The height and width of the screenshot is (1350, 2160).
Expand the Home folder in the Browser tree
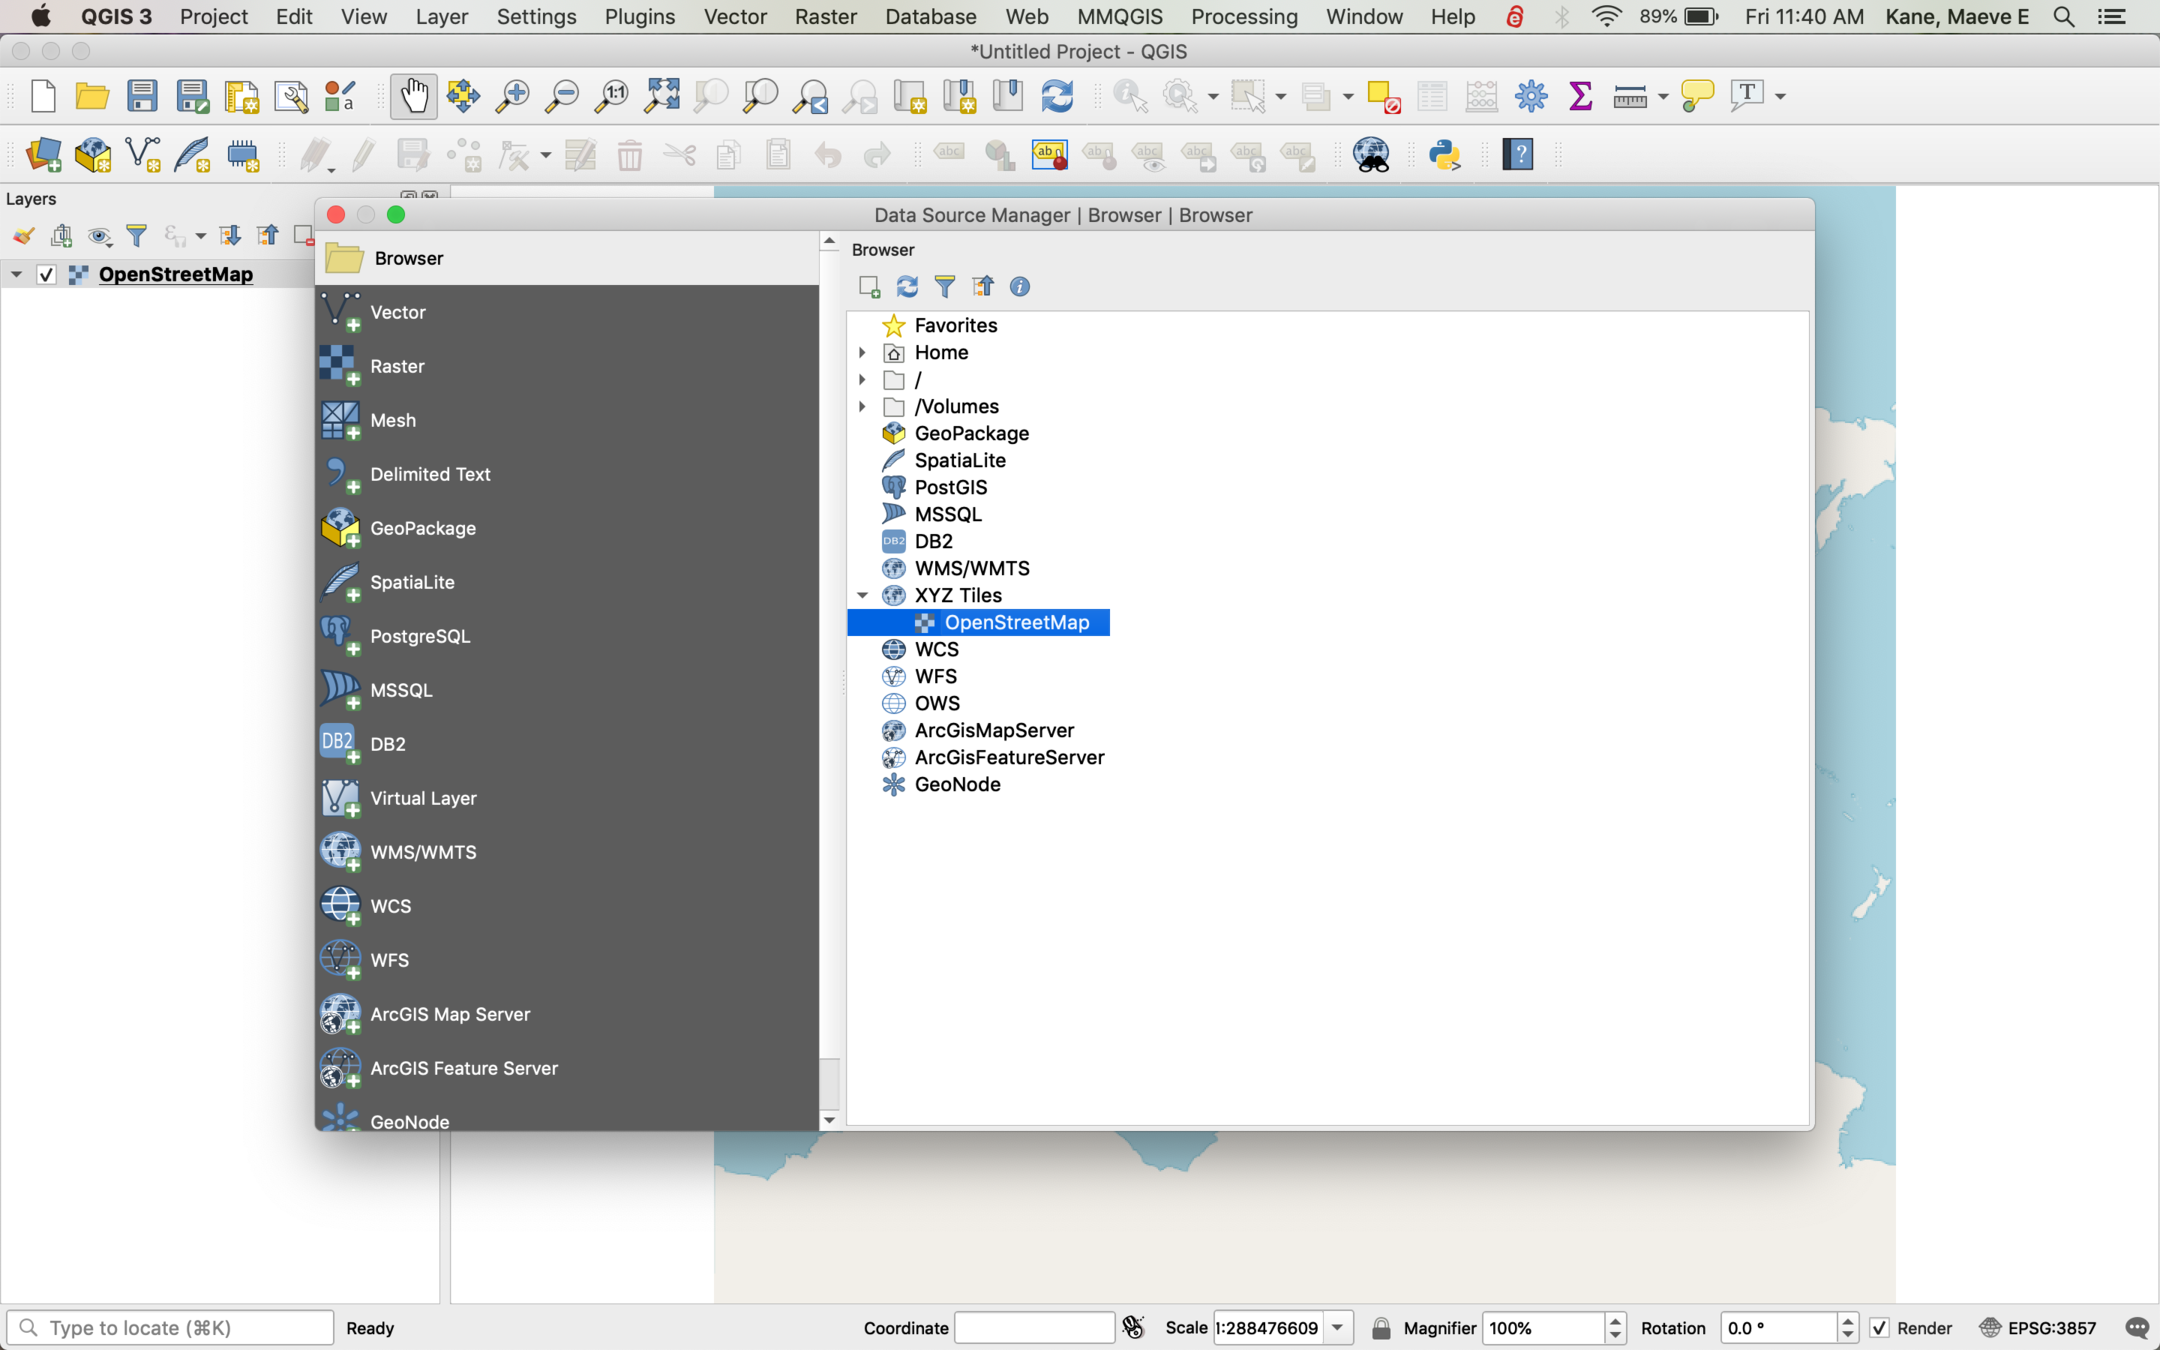[x=862, y=352]
